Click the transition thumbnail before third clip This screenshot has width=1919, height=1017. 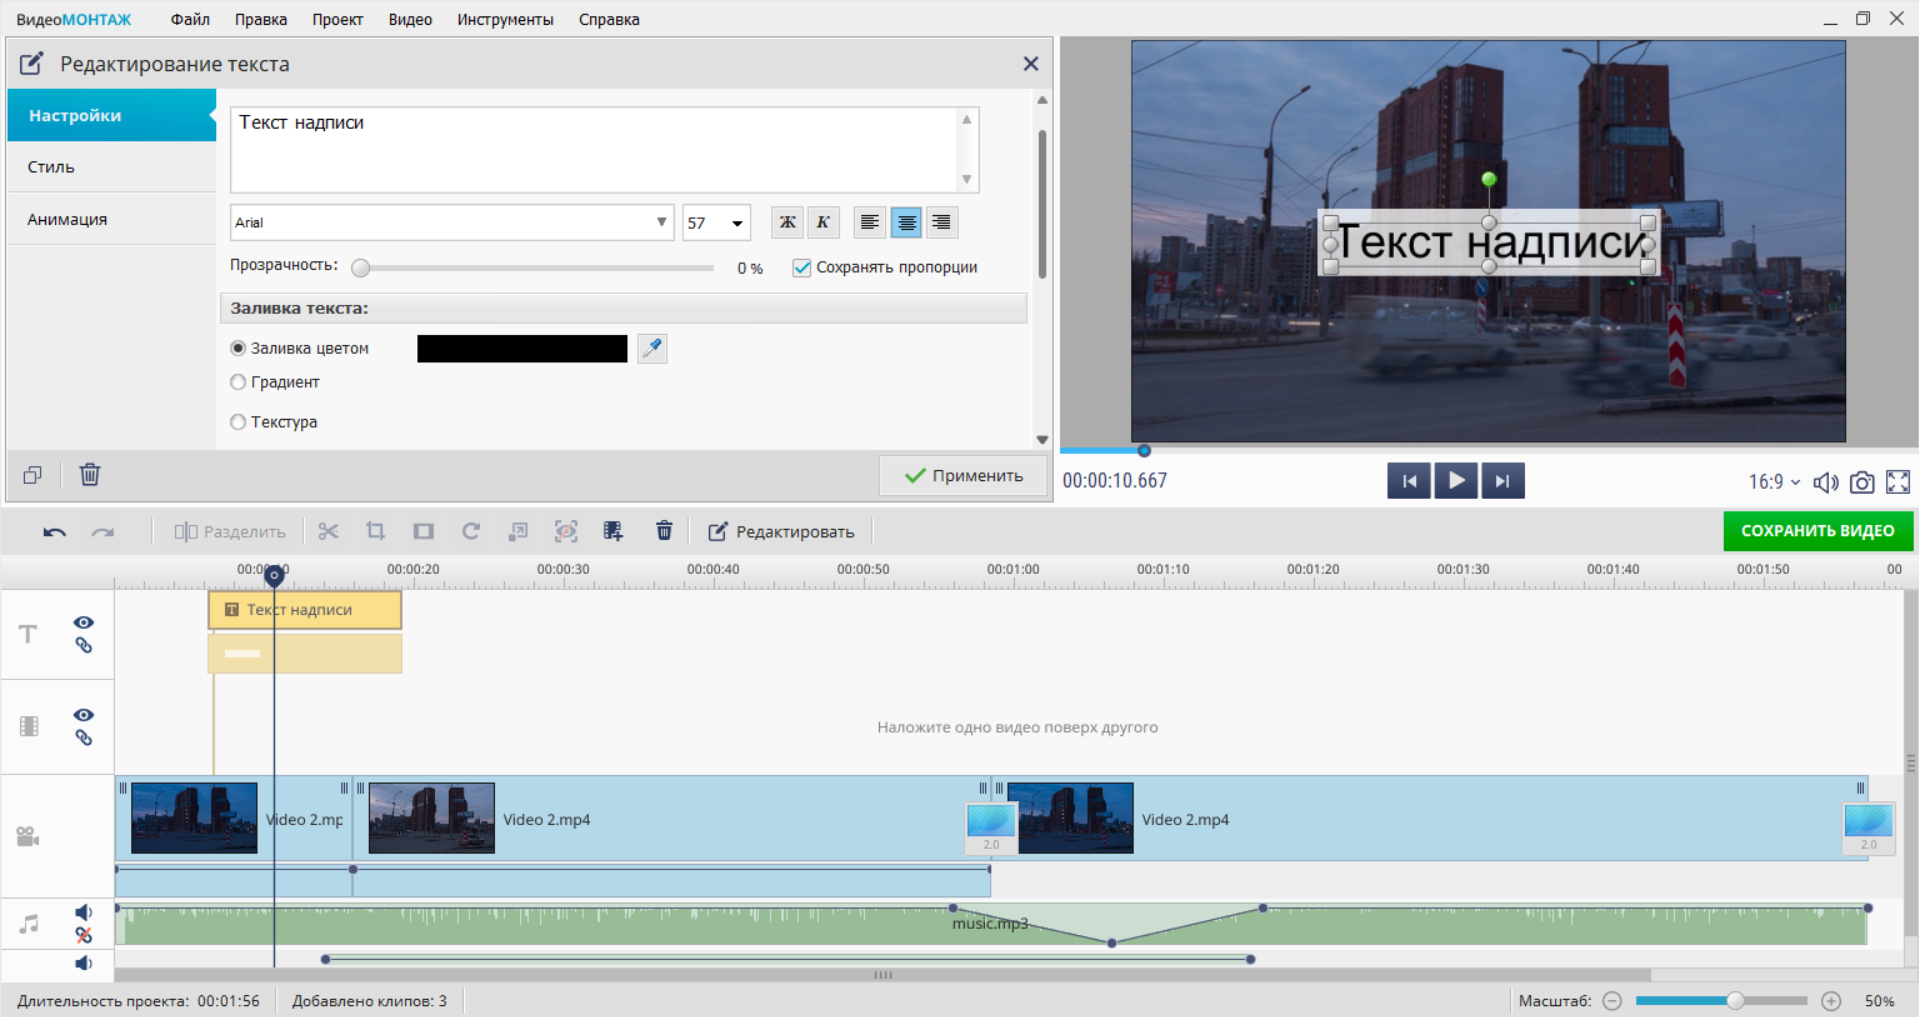tap(991, 828)
